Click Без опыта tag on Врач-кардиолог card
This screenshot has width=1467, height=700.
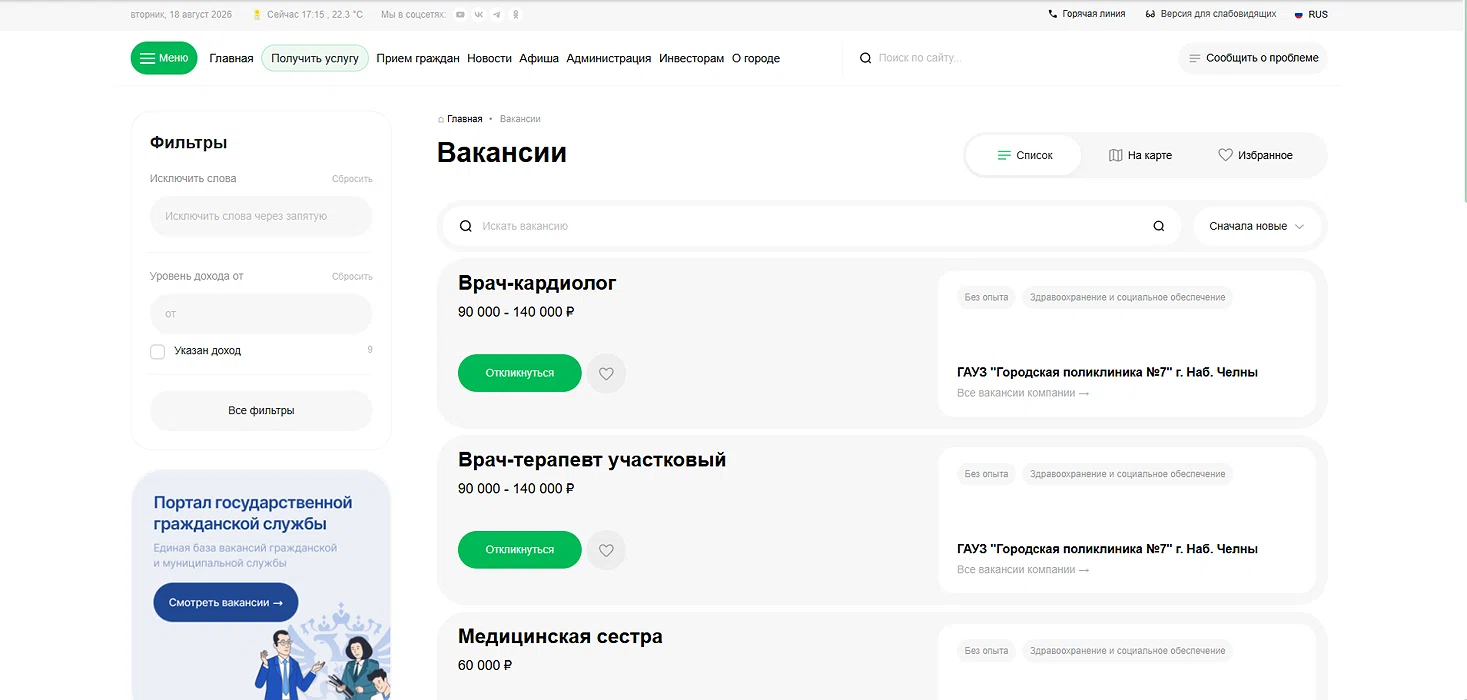pos(986,297)
